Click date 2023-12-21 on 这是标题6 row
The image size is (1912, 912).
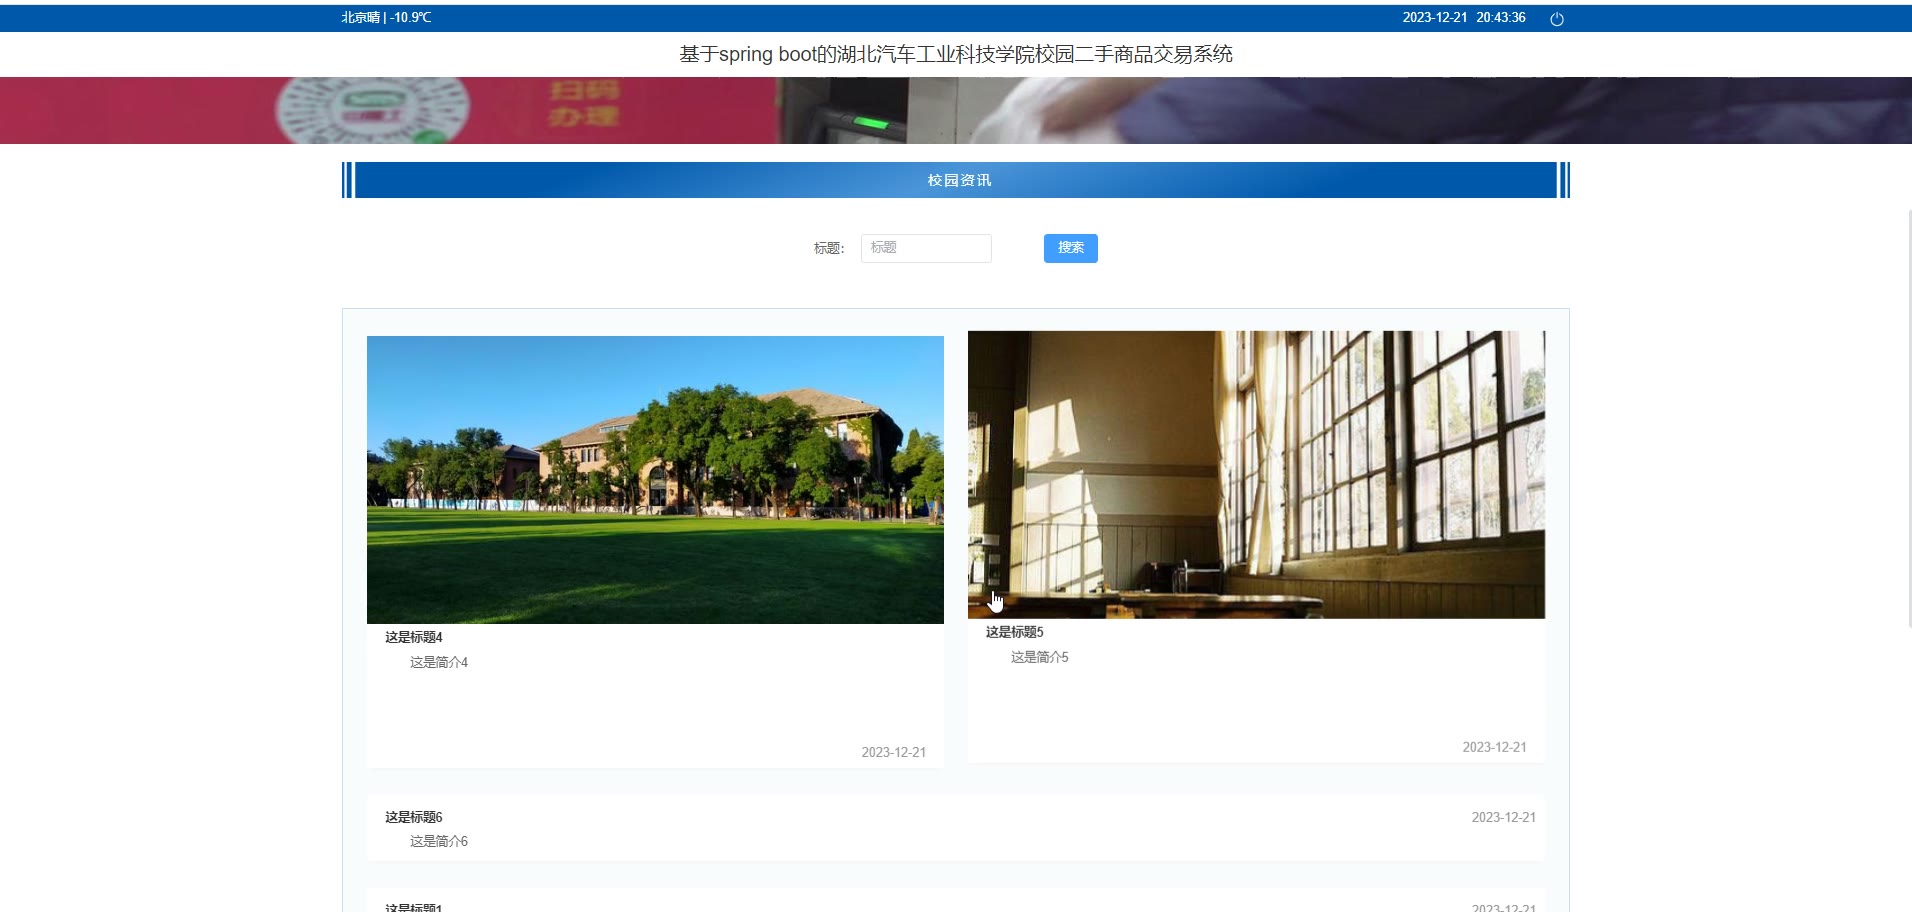[1504, 817]
